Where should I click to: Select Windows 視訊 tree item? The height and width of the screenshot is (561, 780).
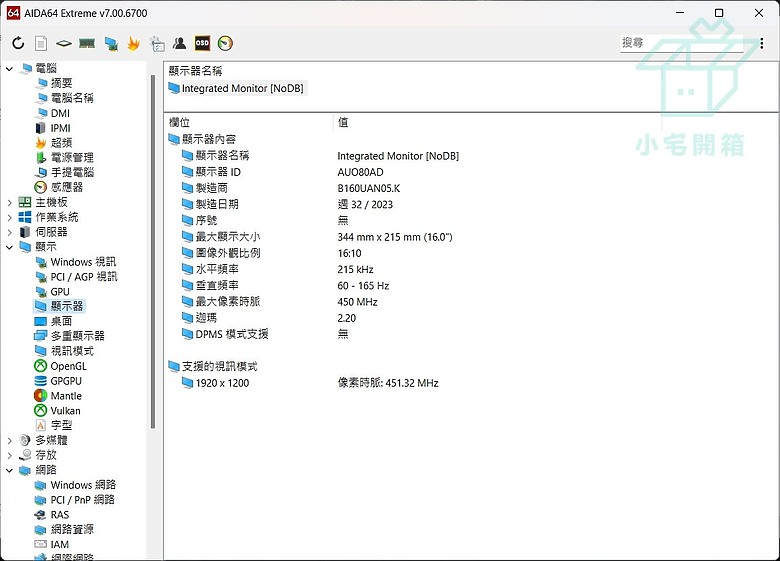pyautogui.click(x=76, y=262)
